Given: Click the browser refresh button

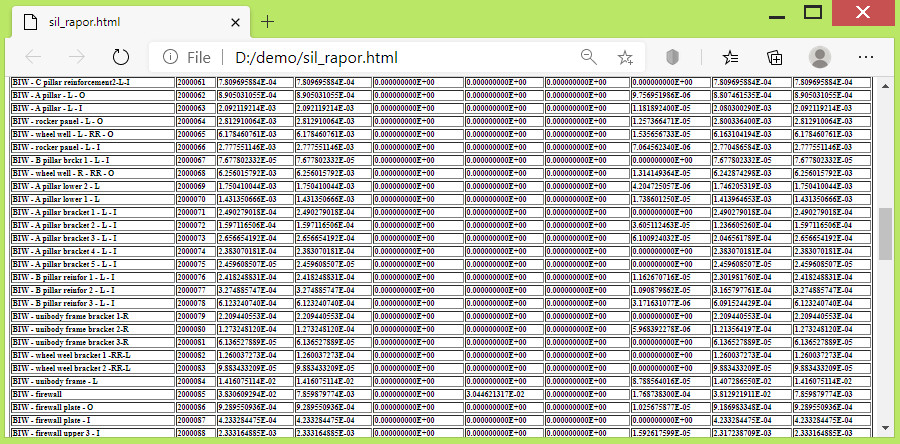Looking at the screenshot, I should 121,57.
